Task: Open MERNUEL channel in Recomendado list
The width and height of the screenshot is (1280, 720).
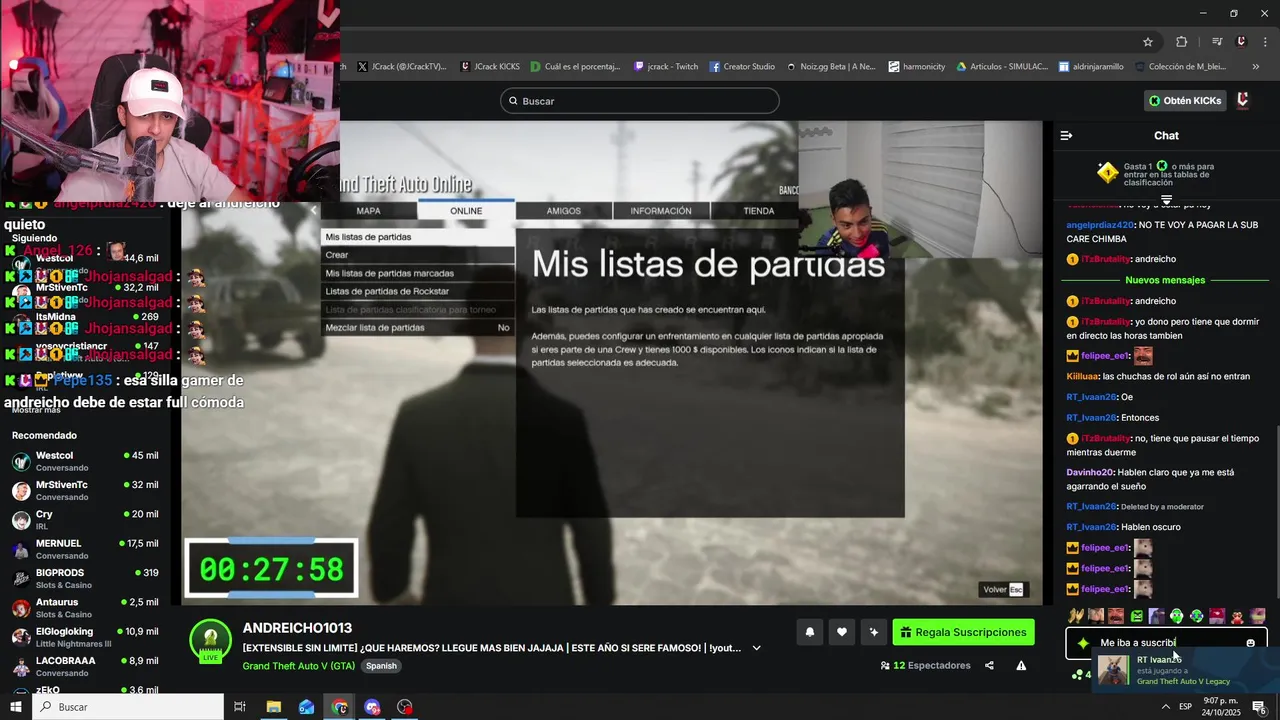Action: point(85,550)
